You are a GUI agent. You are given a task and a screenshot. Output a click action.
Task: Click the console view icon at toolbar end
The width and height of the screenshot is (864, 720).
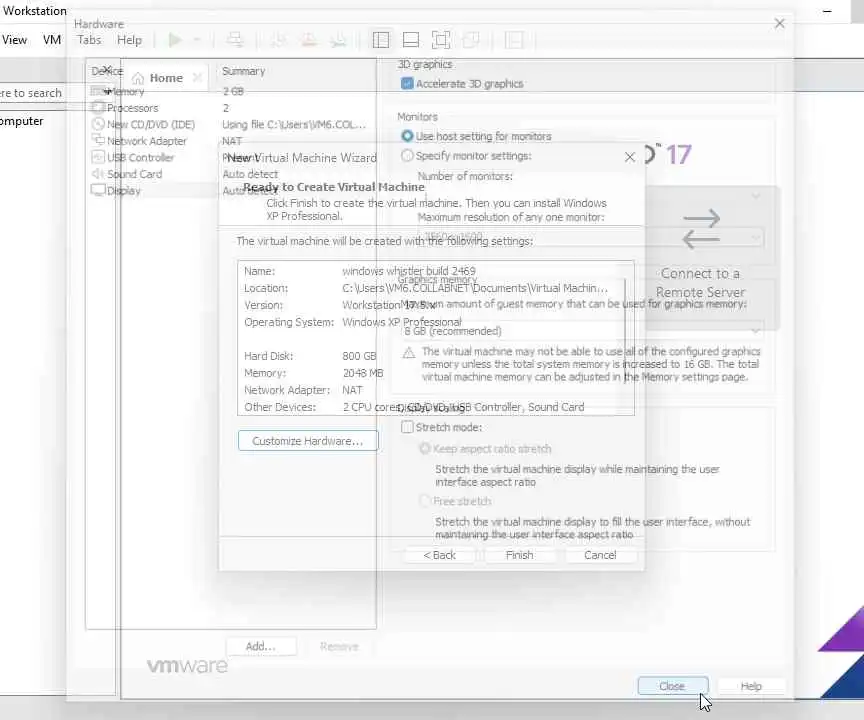514,40
